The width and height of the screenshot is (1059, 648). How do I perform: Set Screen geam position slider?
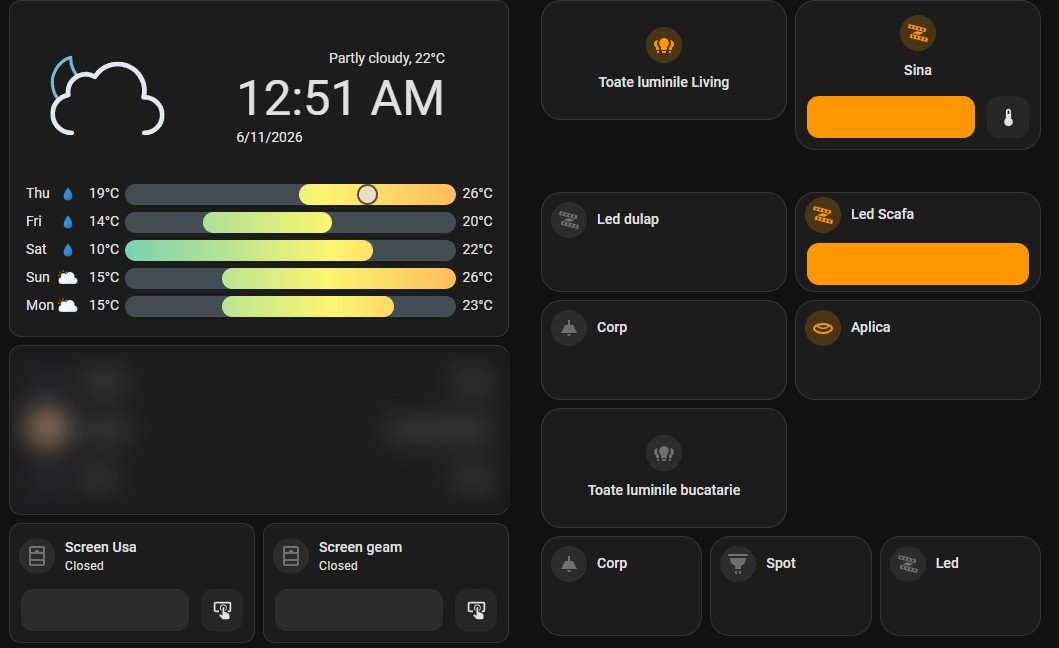[x=359, y=609]
